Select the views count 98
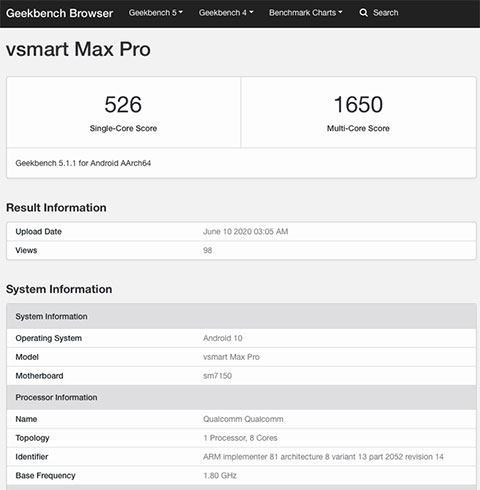This screenshot has height=490, width=480. (208, 250)
